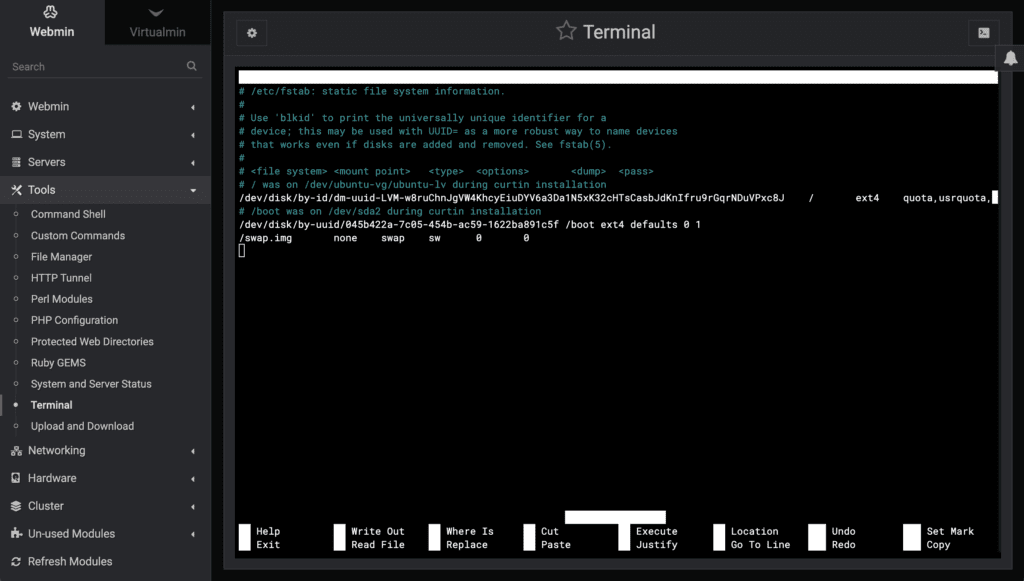Open the terminal configuration gear icon

click(x=251, y=33)
